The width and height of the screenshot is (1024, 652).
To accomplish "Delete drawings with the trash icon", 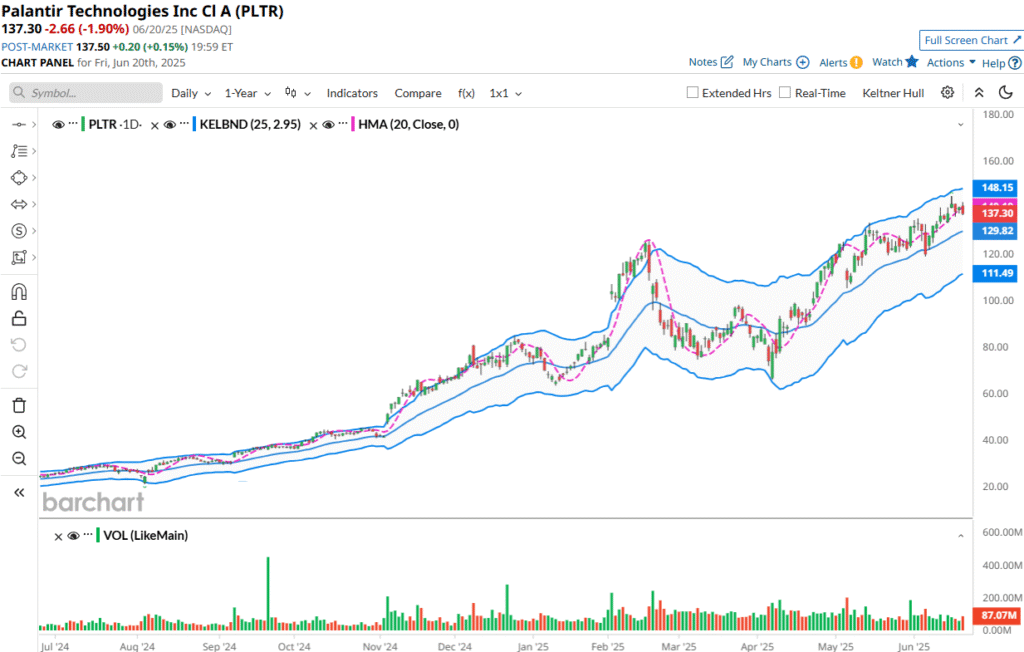I will [x=19, y=405].
